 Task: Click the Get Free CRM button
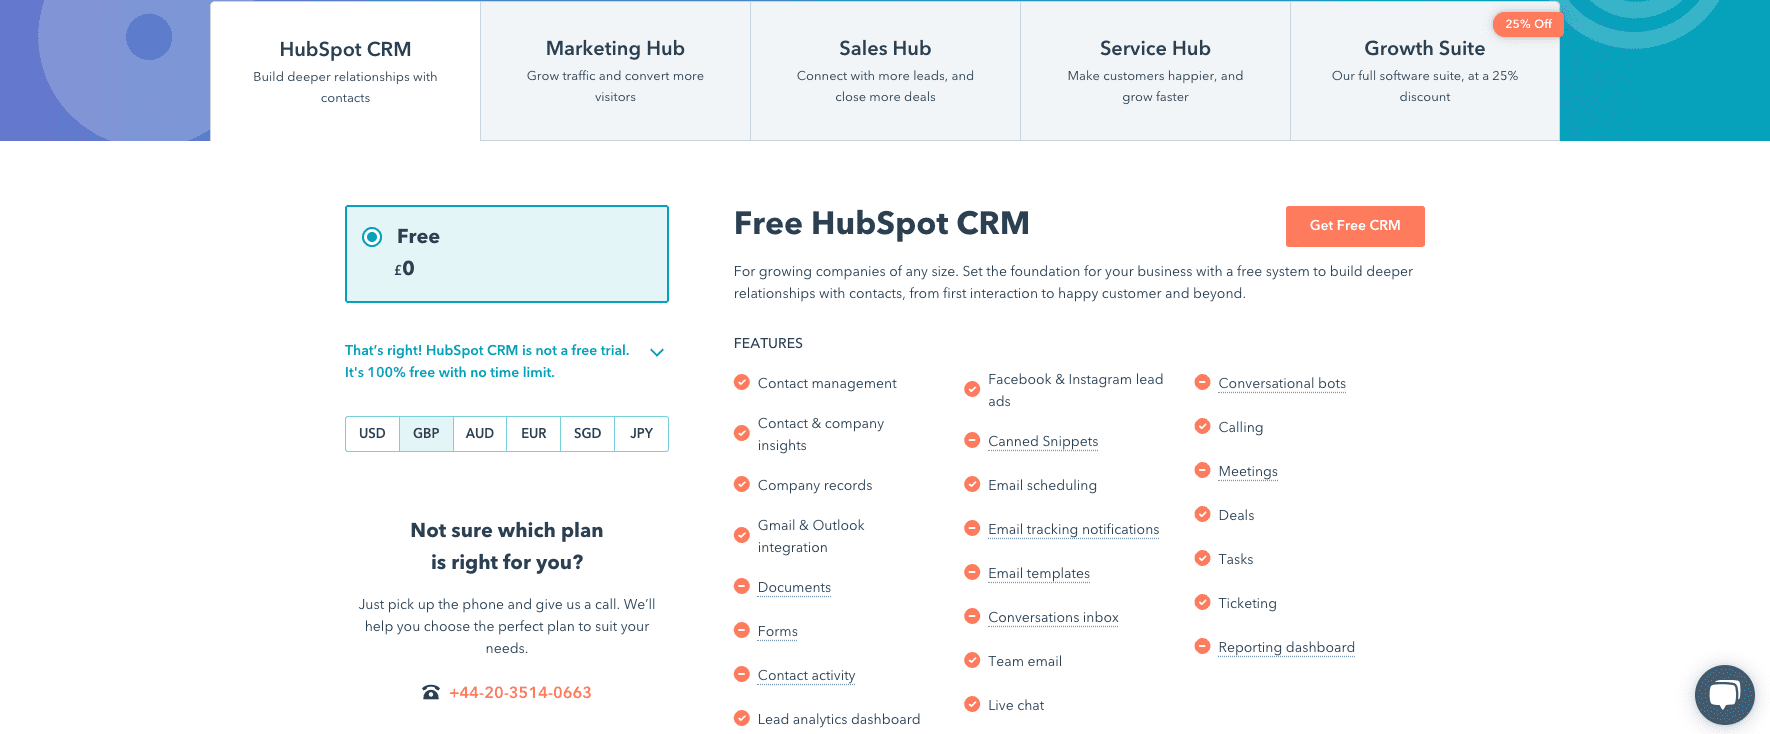tap(1354, 226)
